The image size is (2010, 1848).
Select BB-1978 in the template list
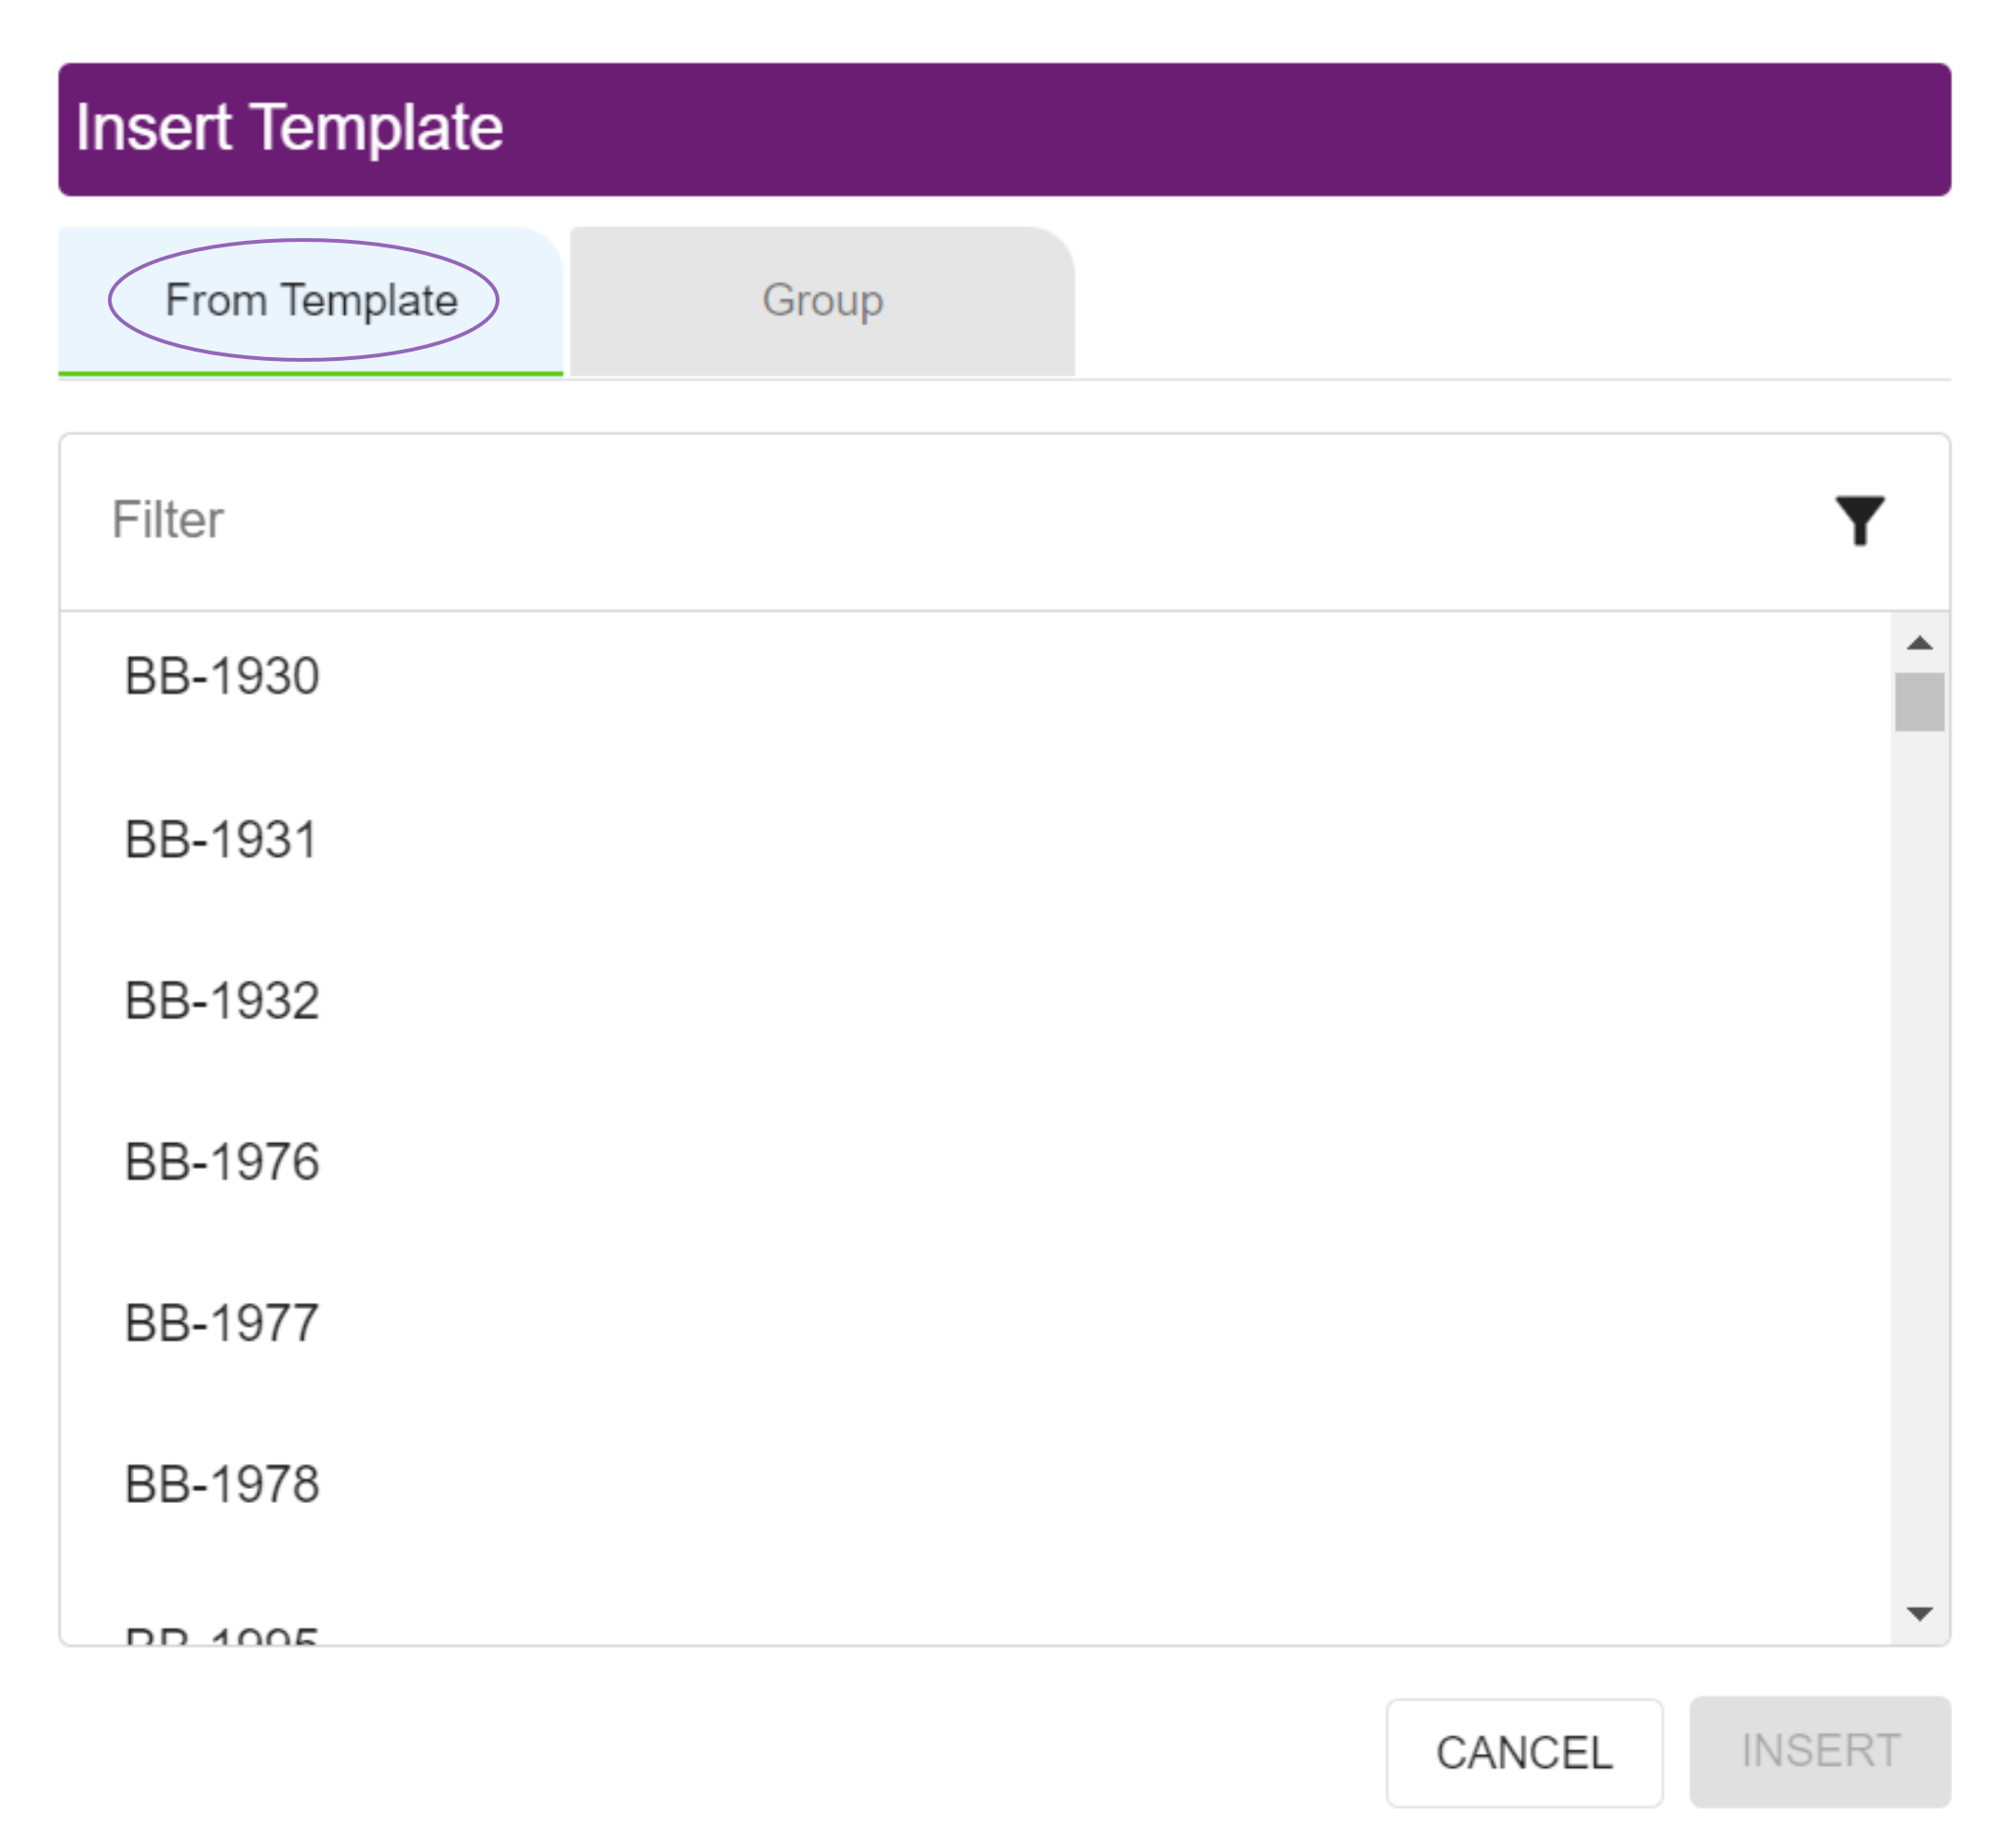click(x=222, y=1484)
